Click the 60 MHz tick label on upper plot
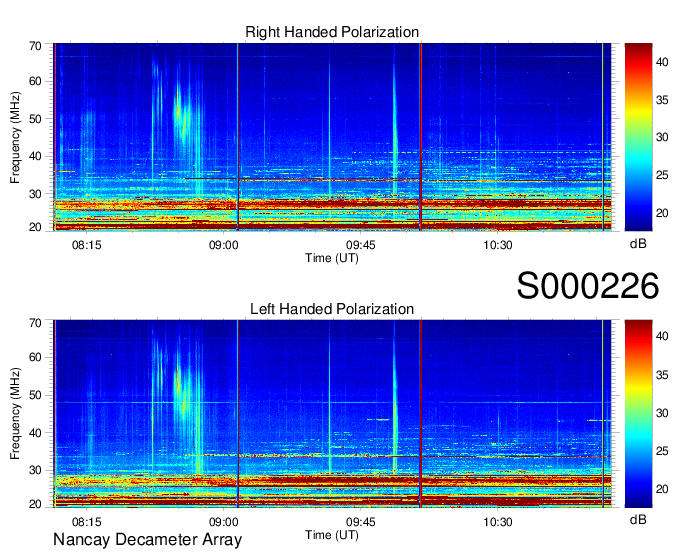 point(35,82)
